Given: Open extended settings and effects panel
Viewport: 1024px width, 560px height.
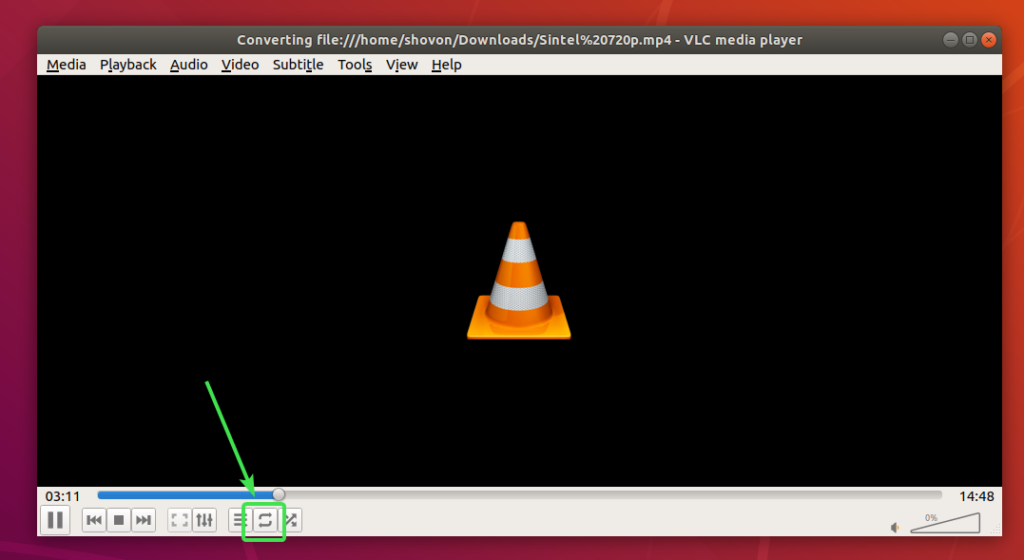Looking at the screenshot, I should (205, 520).
